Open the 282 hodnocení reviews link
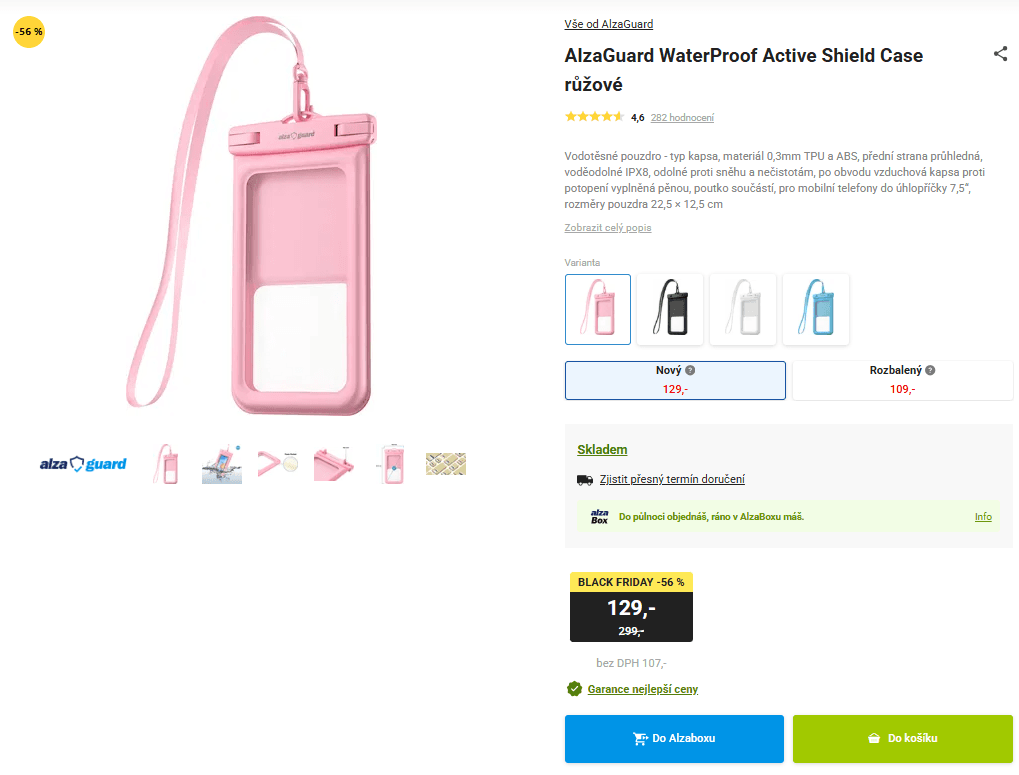 coord(682,118)
